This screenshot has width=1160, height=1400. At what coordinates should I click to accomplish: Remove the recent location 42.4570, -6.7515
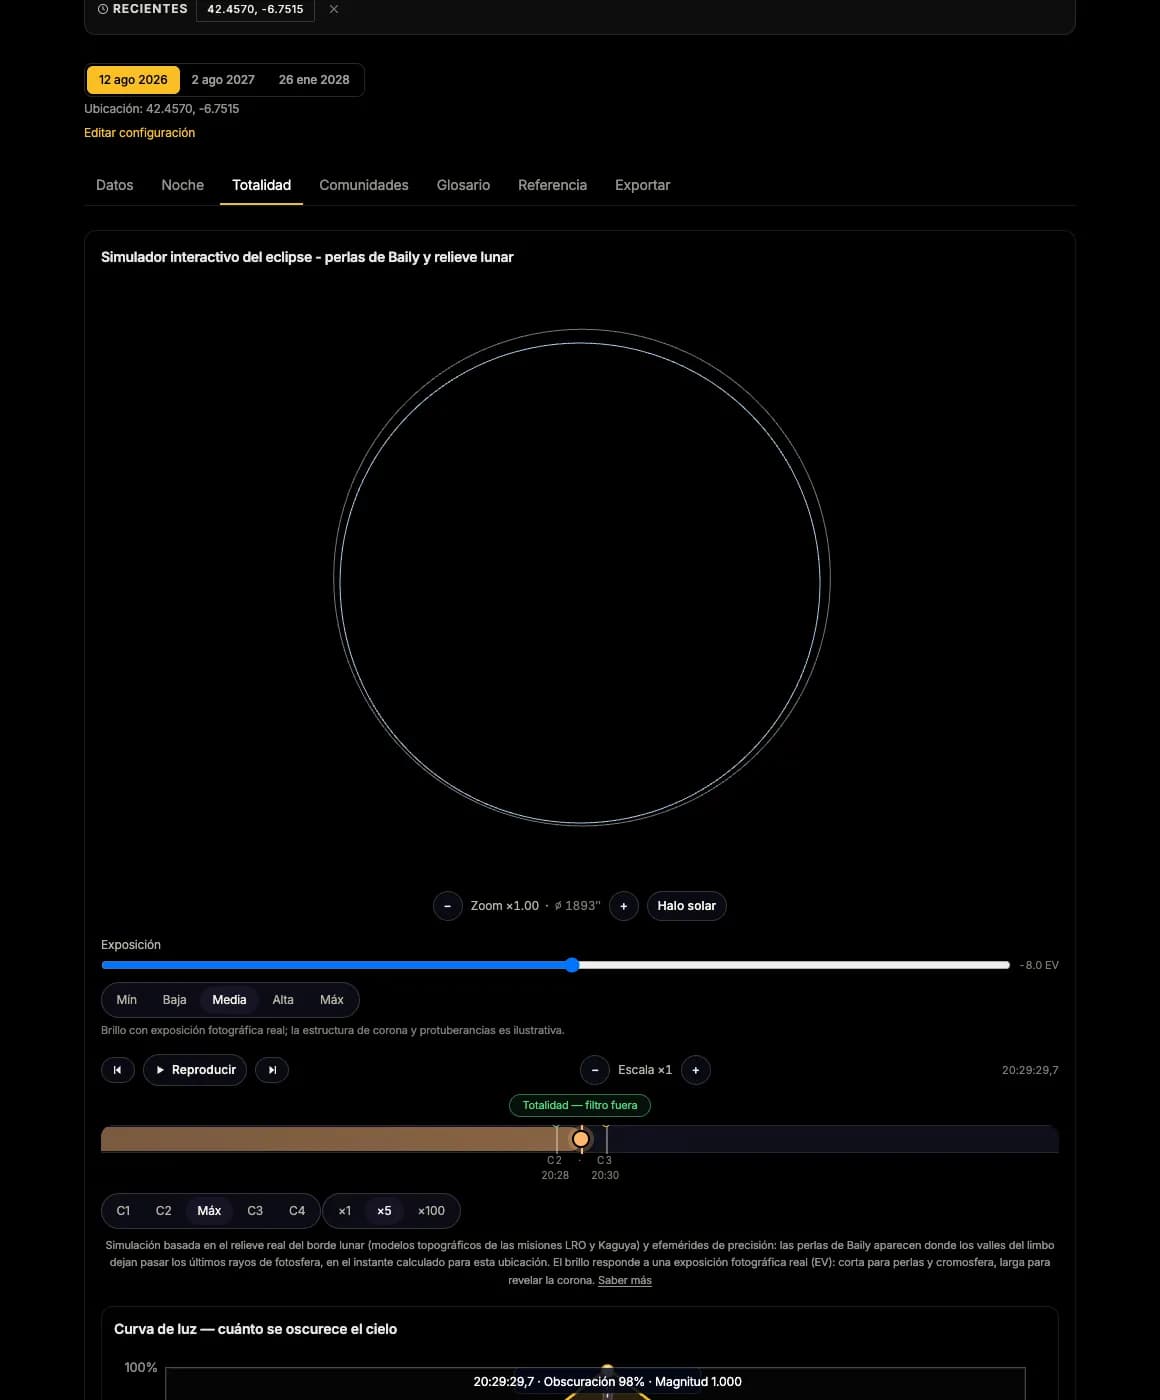(x=334, y=9)
